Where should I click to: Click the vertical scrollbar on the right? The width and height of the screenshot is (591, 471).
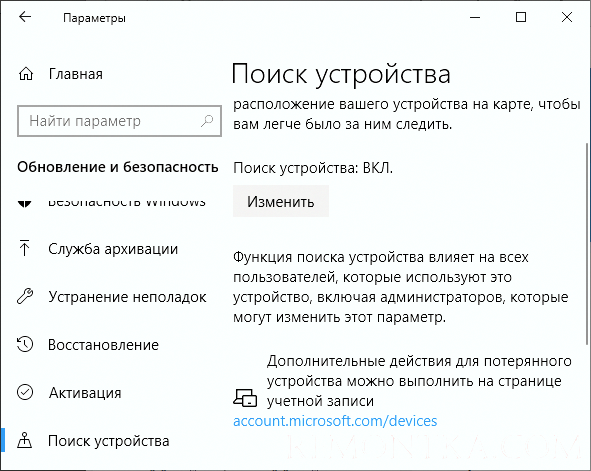pos(587,243)
